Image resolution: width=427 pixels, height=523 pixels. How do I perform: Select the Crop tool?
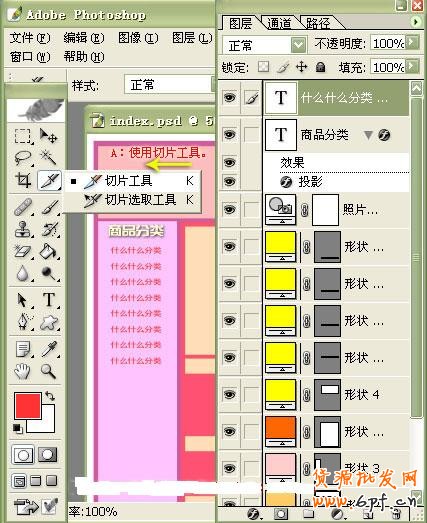coord(23,180)
